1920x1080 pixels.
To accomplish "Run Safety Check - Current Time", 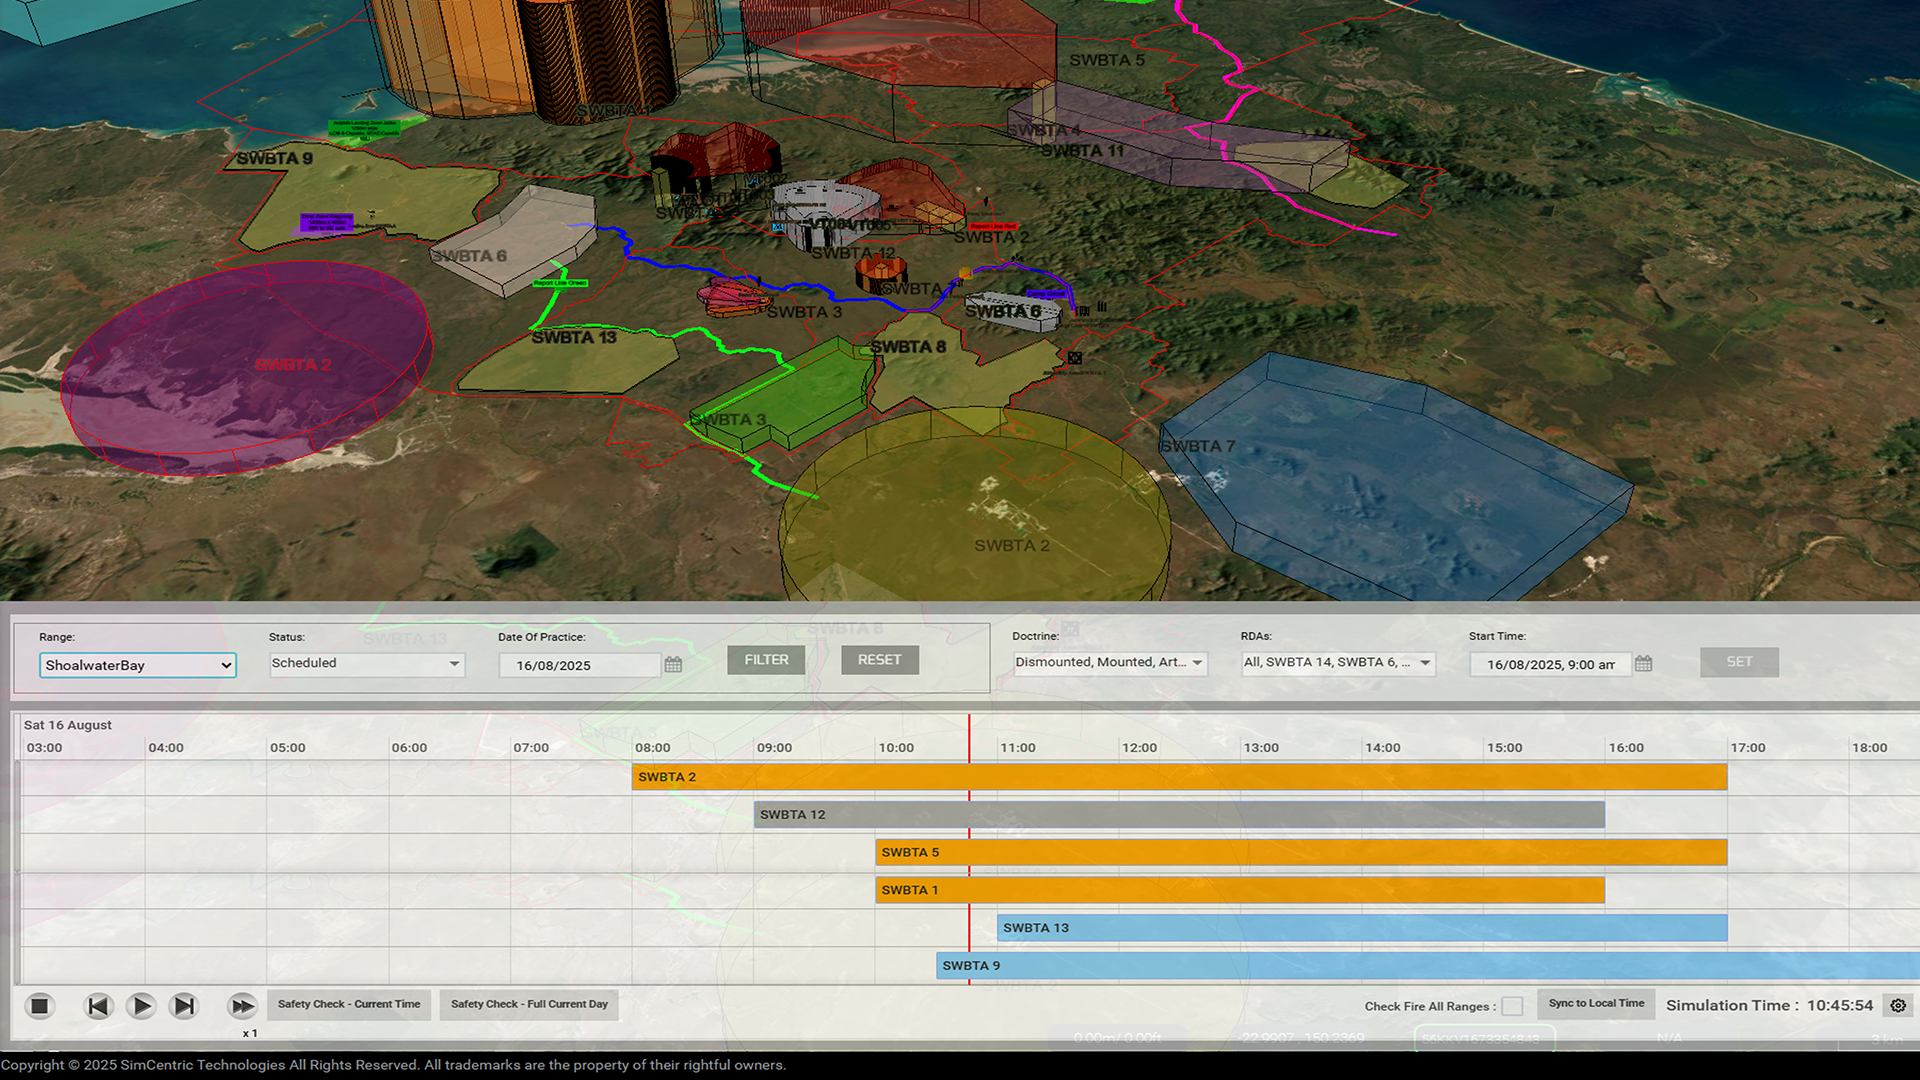I will point(349,1004).
